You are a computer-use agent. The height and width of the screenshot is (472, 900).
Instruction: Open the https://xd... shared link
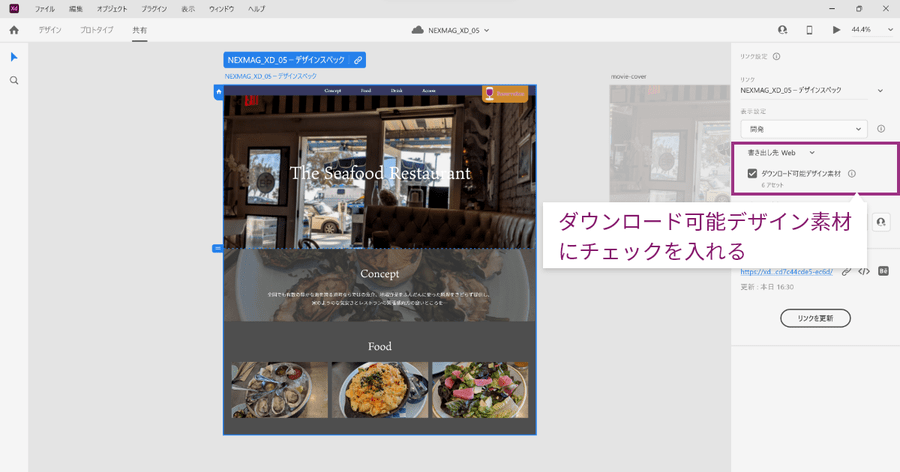786,272
